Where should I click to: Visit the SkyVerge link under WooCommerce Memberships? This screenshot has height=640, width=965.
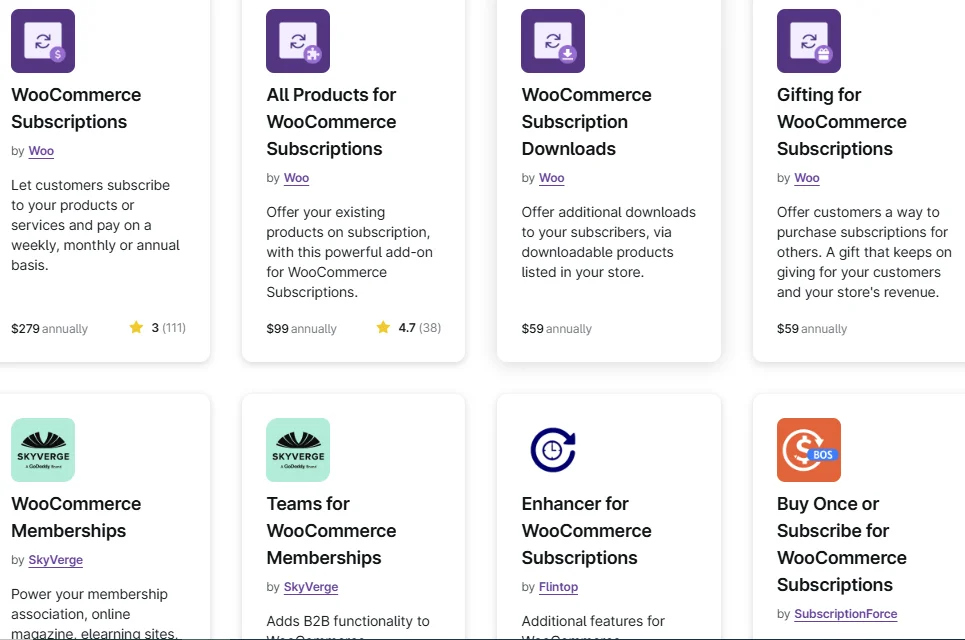(x=55, y=560)
